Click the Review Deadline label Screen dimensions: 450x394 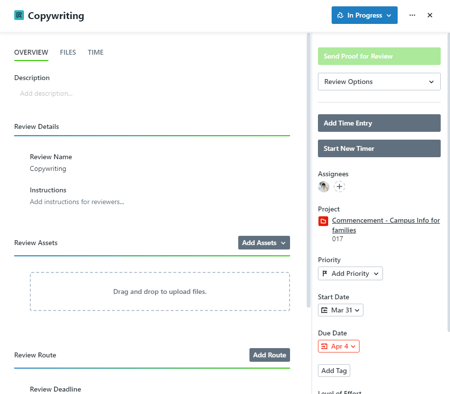pos(55,389)
